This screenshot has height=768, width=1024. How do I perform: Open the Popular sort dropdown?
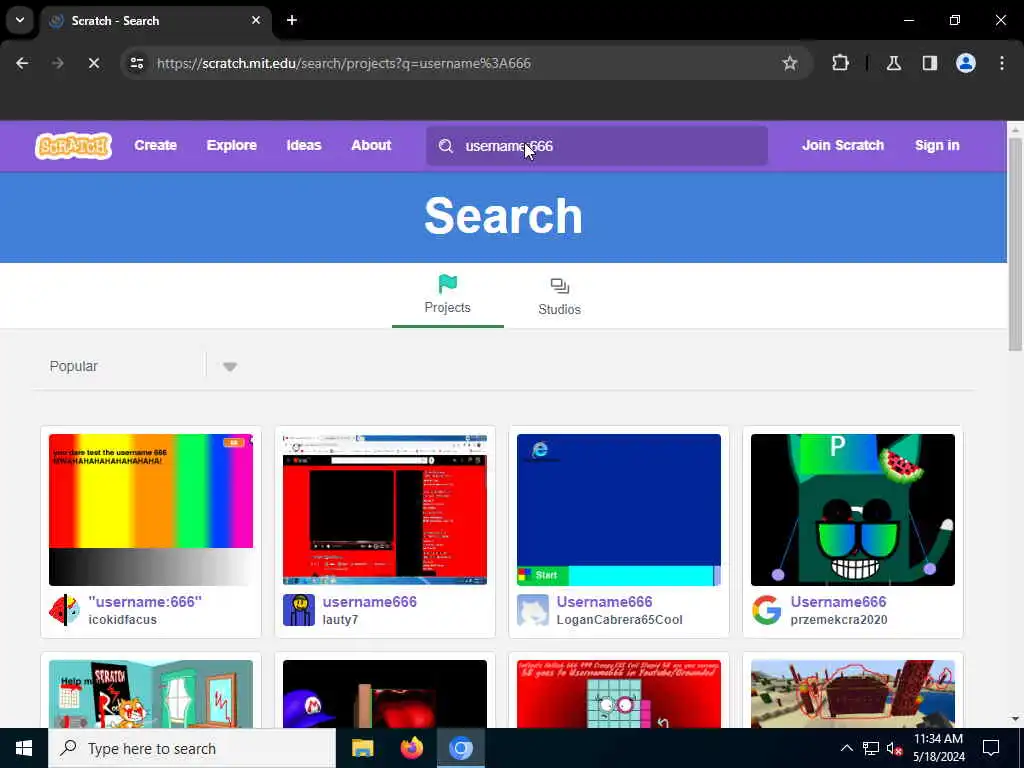pos(144,366)
